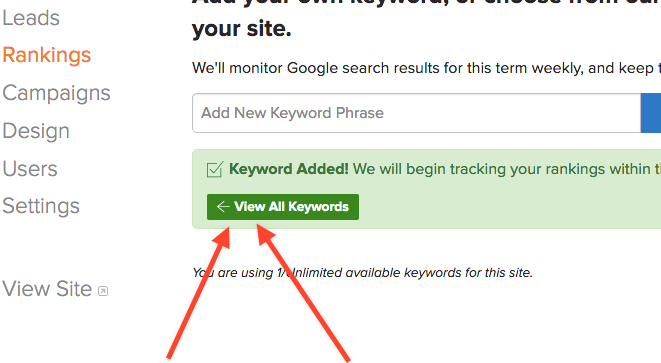Open the Leads section in sidebar
661x363 pixels.
click(31, 18)
